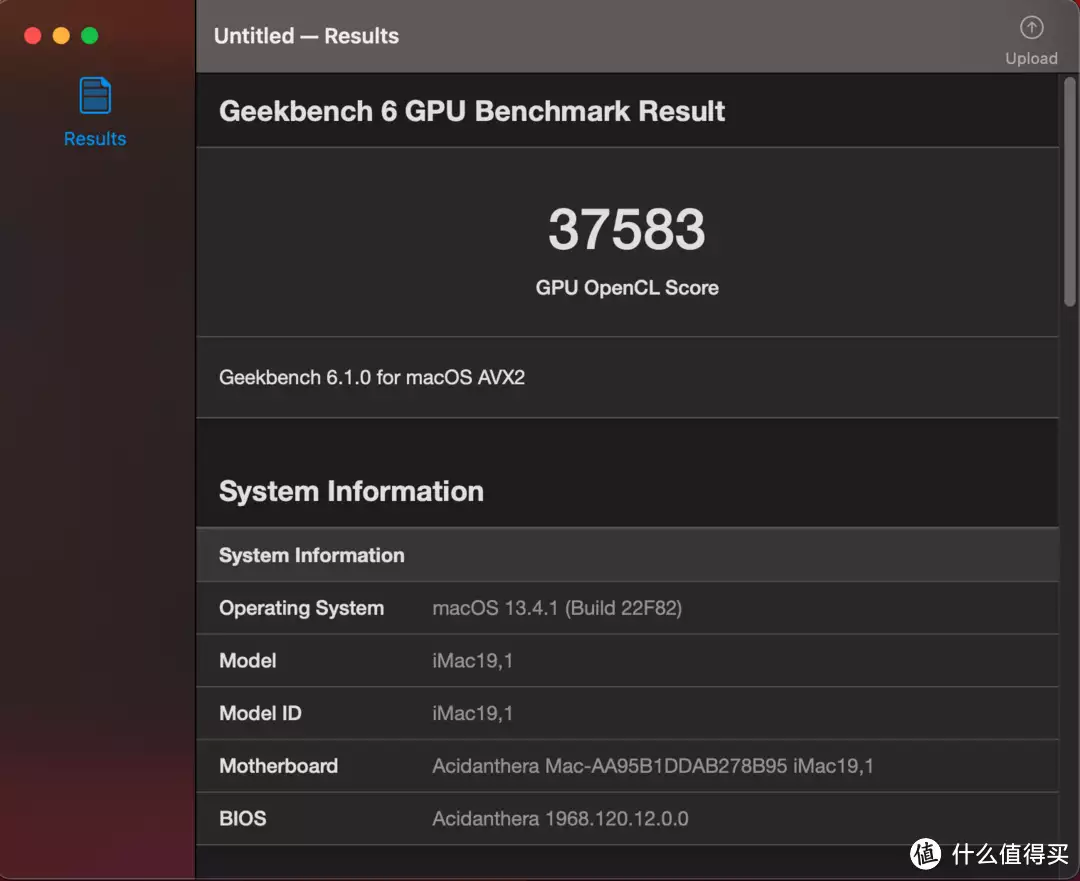Select iMac19,1 value in Model ID row
The height and width of the screenshot is (881, 1080).
point(472,713)
